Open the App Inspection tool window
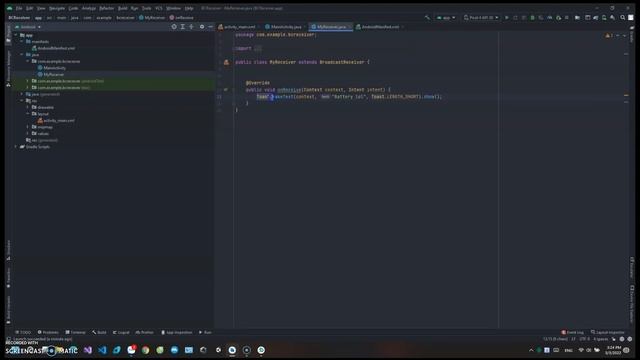 tap(177, 332)
